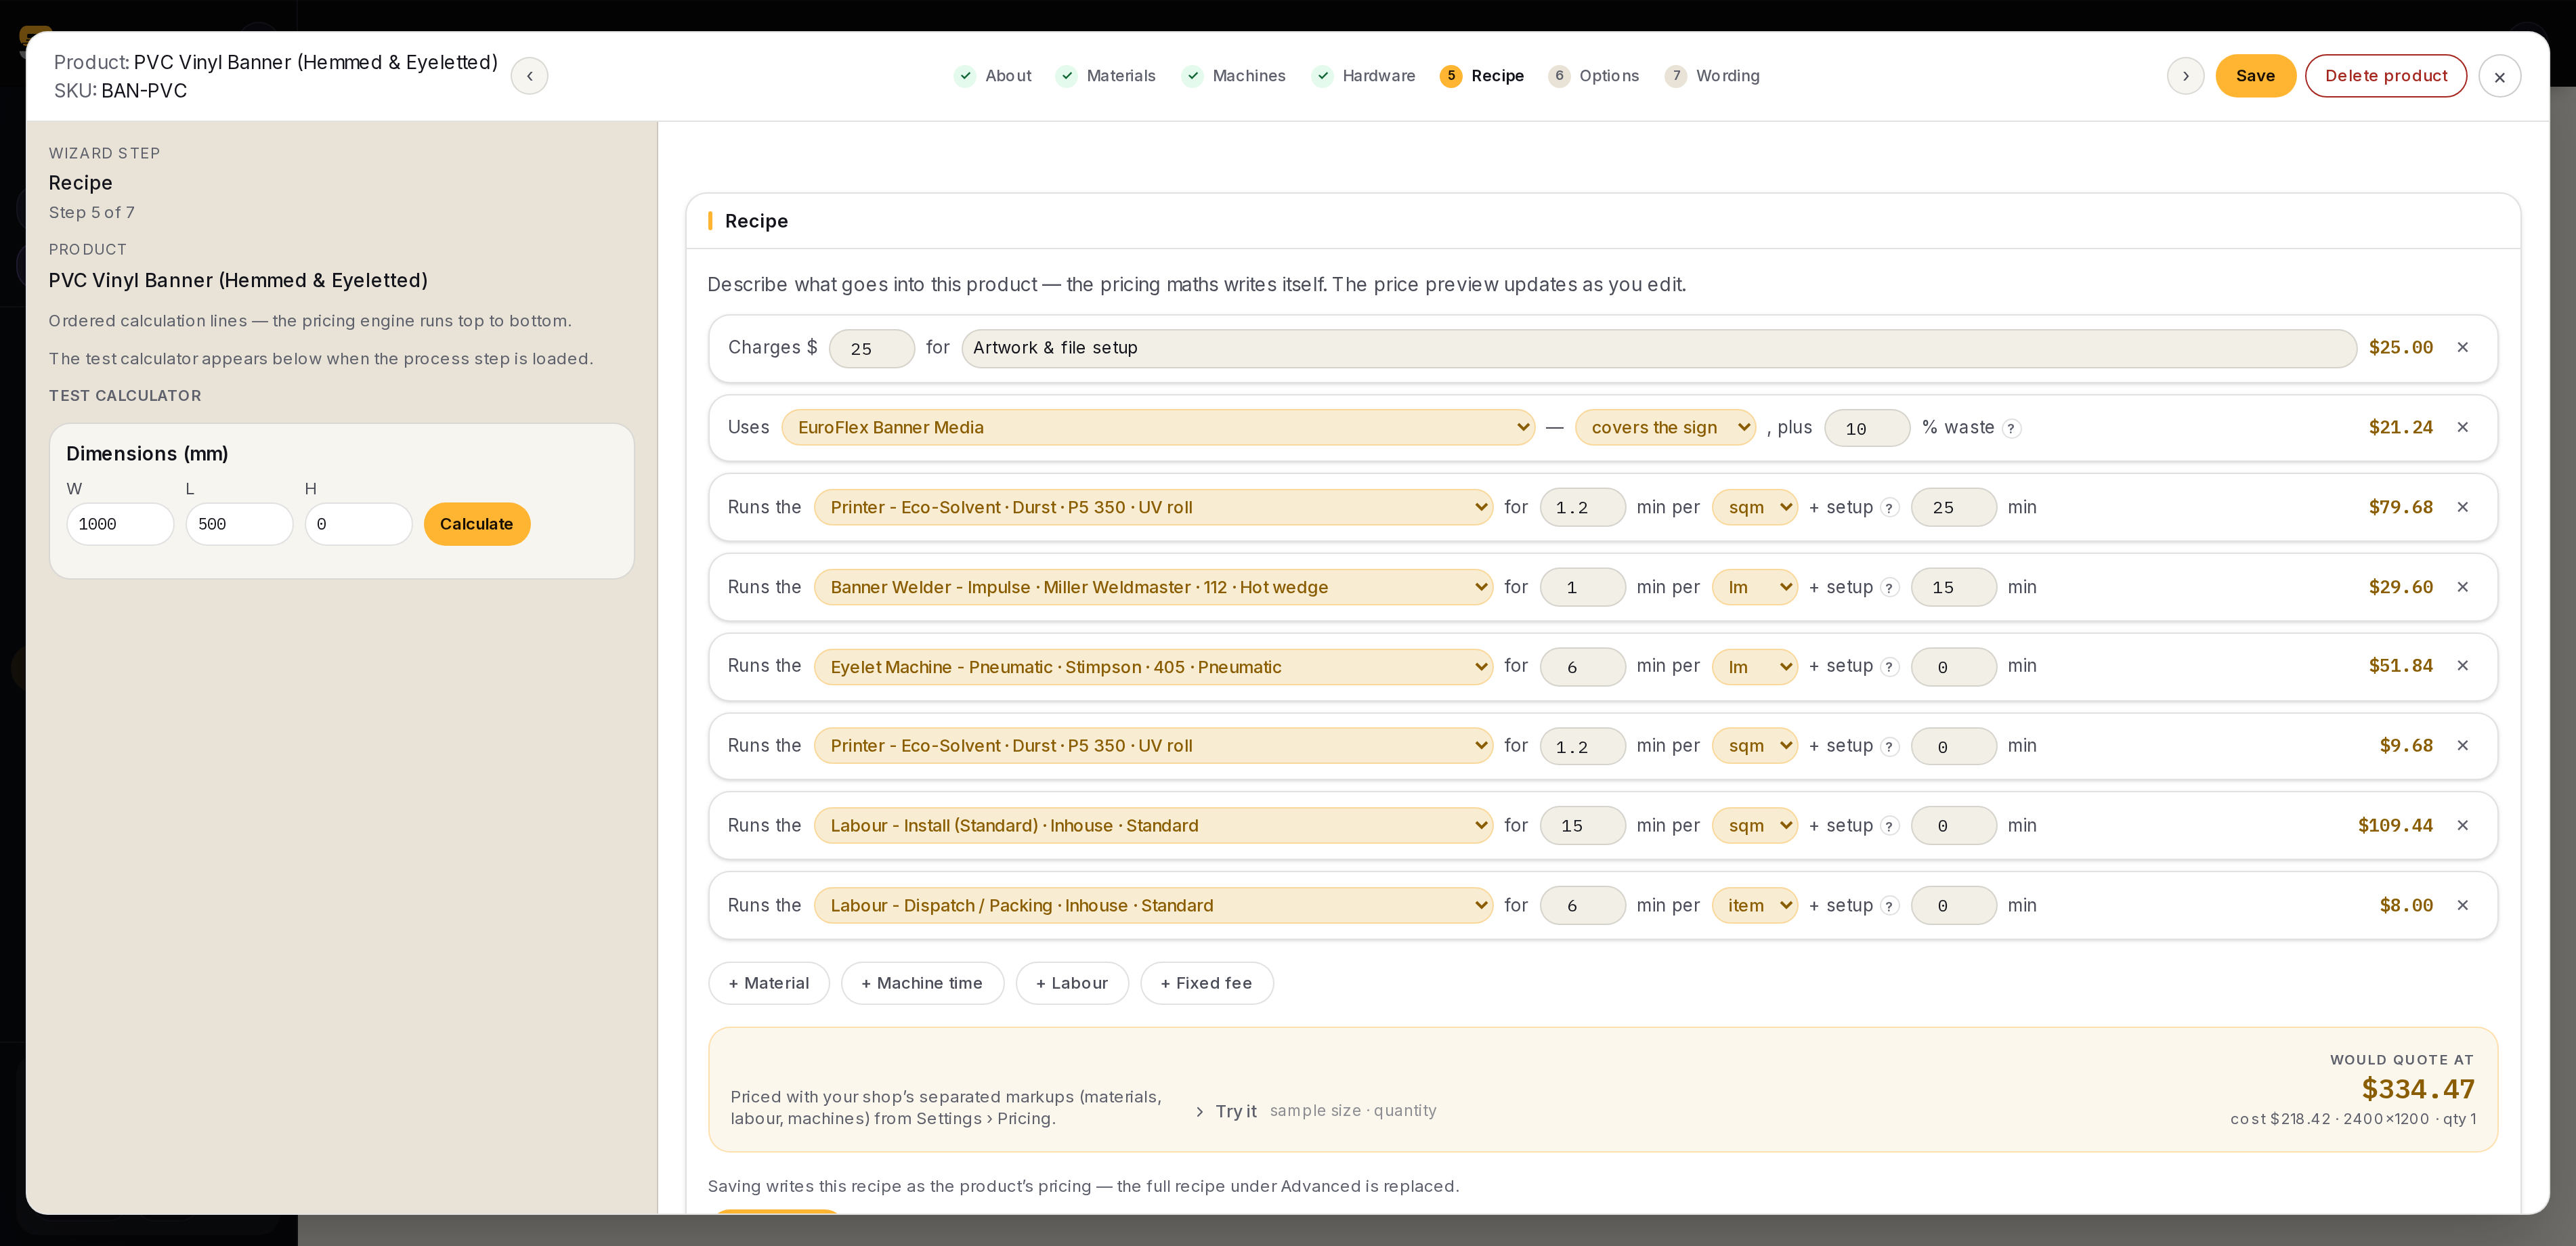Delete the Eyelet Machine line
This screenshot has height=1246, width=2576.
[2462, 666]
